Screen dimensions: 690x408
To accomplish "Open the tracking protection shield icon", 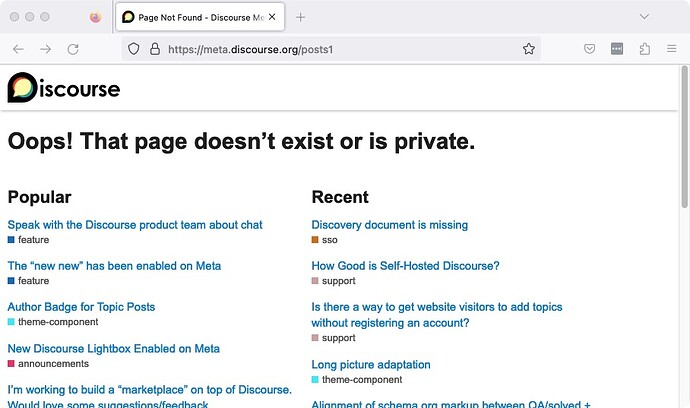I will (x=134, y=49).
